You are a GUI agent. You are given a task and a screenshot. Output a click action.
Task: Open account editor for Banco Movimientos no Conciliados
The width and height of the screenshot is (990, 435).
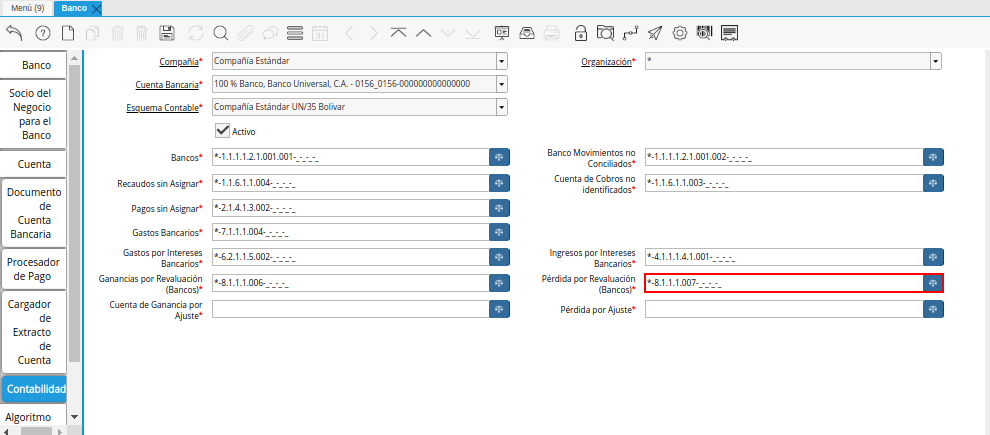coord(933,157)
